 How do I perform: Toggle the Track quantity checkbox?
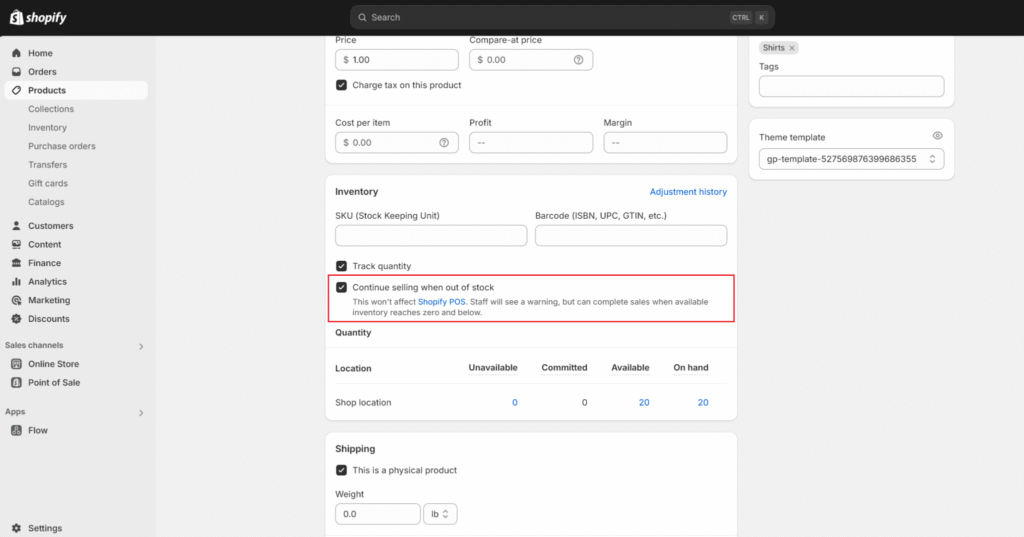(x=342, y=267)
